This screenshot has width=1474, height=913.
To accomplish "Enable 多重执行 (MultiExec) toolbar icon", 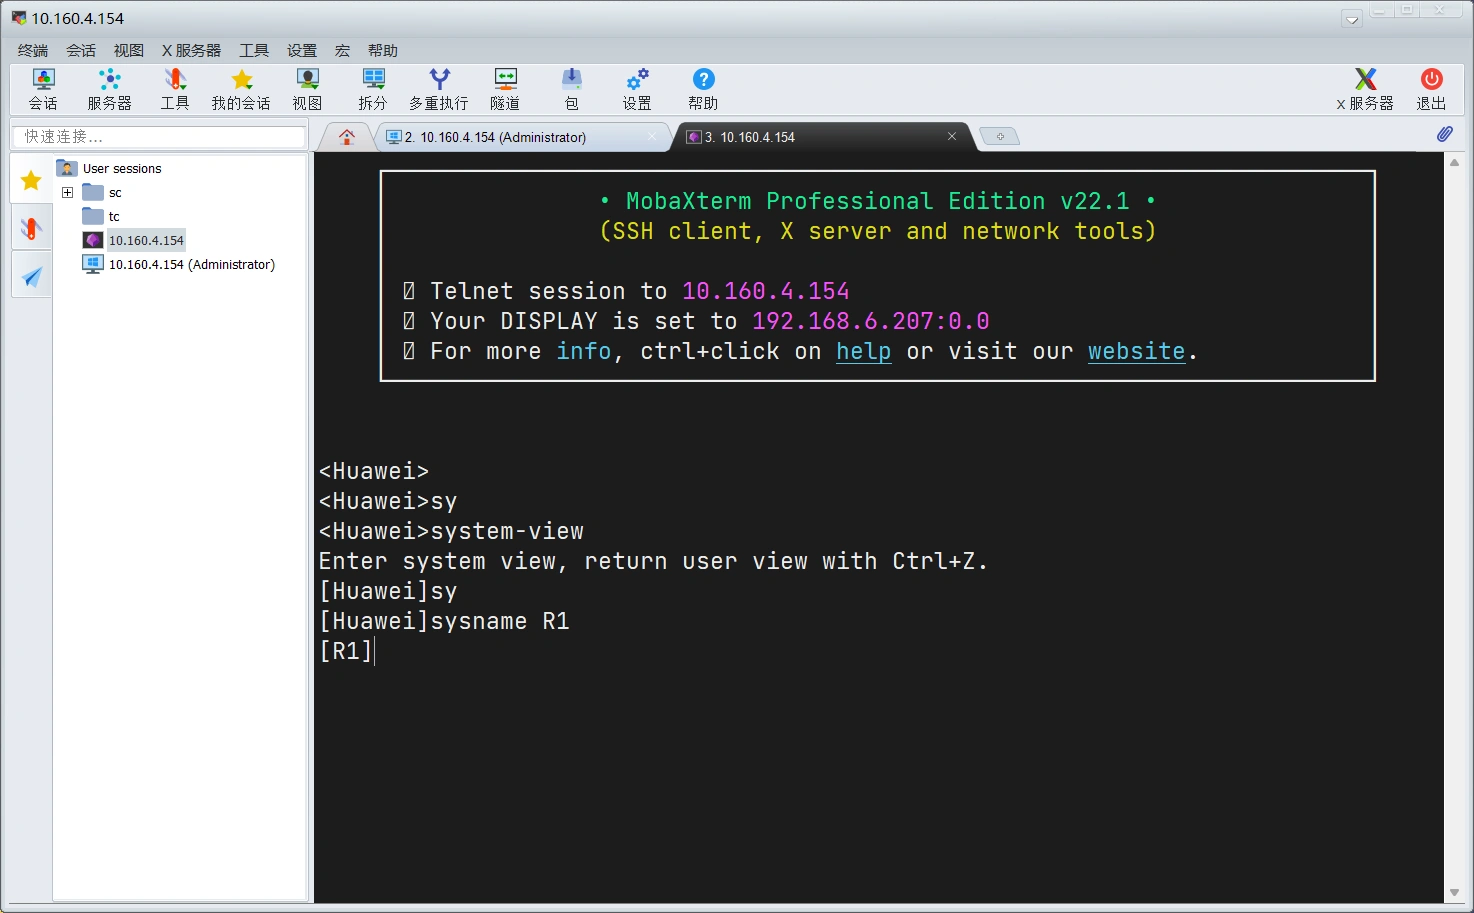I will [439, 89].
